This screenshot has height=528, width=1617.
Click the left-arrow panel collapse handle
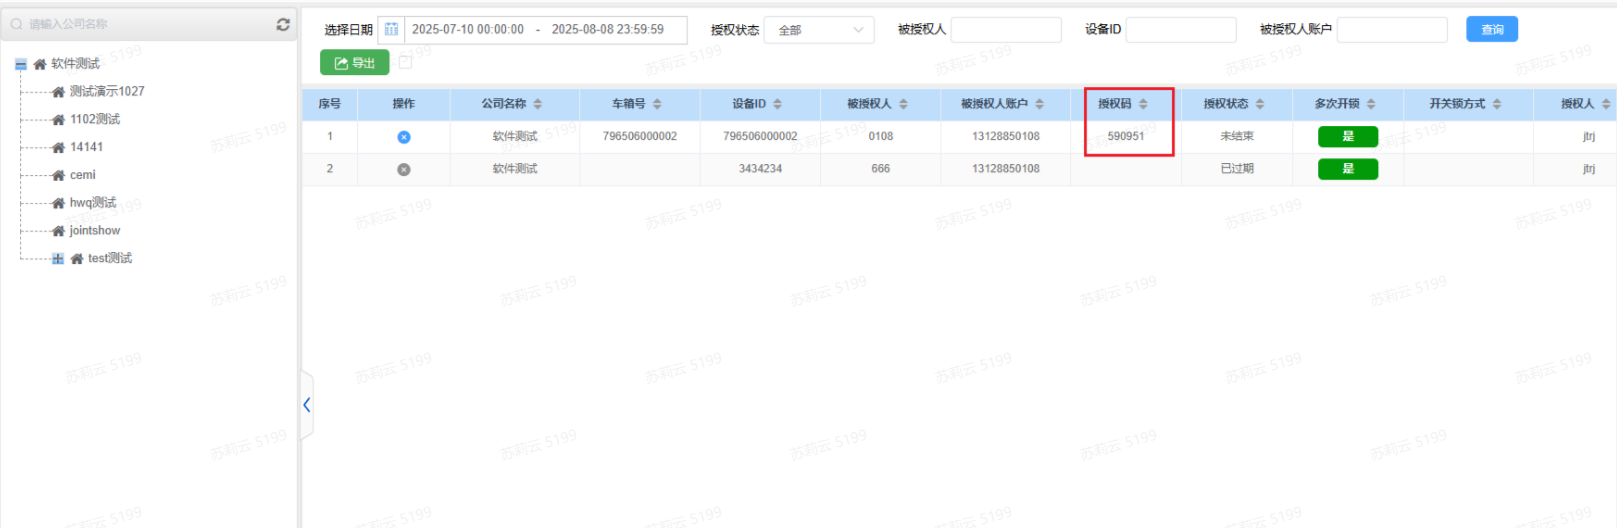pyautogui.click(x=307, y=405)
